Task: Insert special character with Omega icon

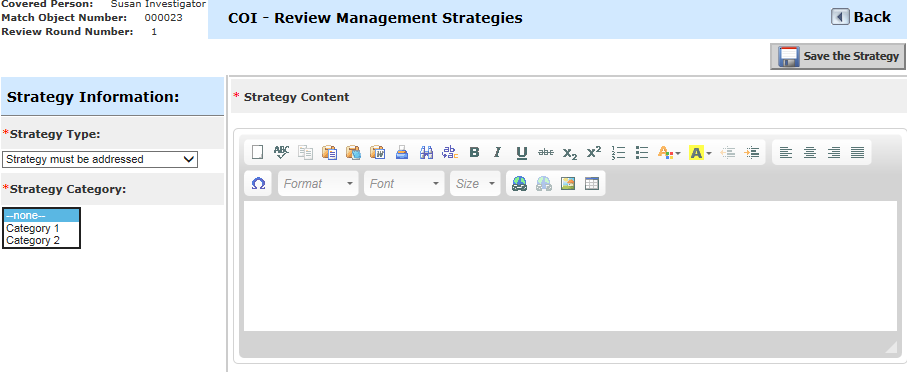Action: click(259, 183)
